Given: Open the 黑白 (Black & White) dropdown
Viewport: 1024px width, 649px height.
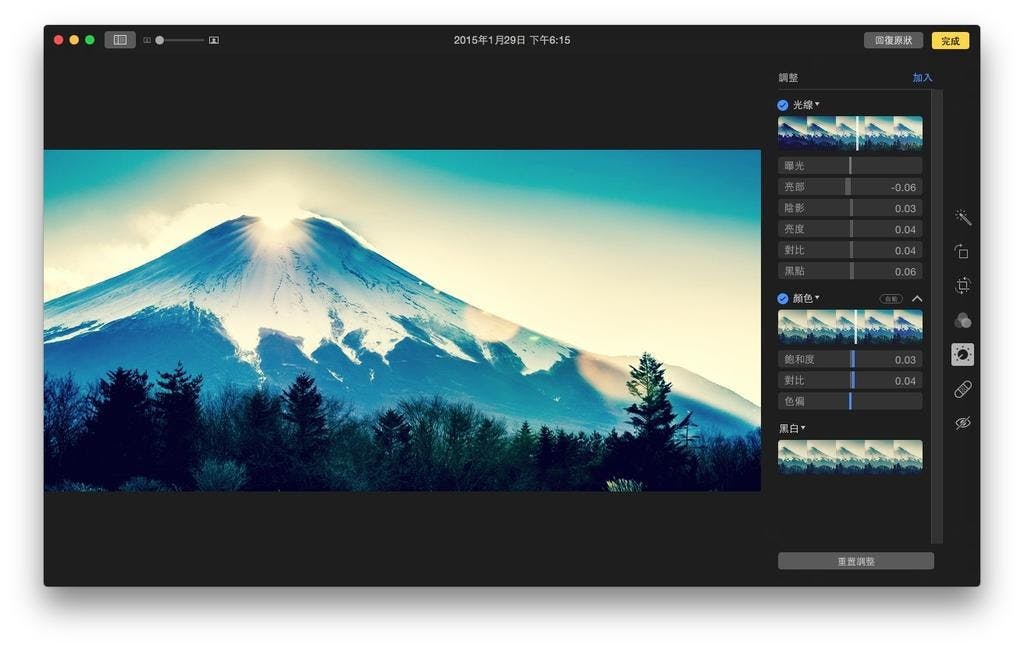Looking at the screenshot, I should click(x=803, y=428).
